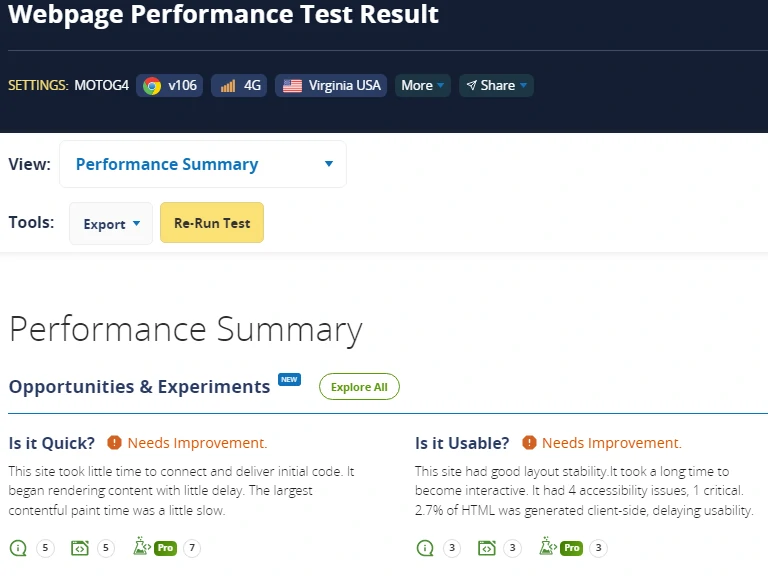Click the code tips icon under Is it Usable

[486, 548]
